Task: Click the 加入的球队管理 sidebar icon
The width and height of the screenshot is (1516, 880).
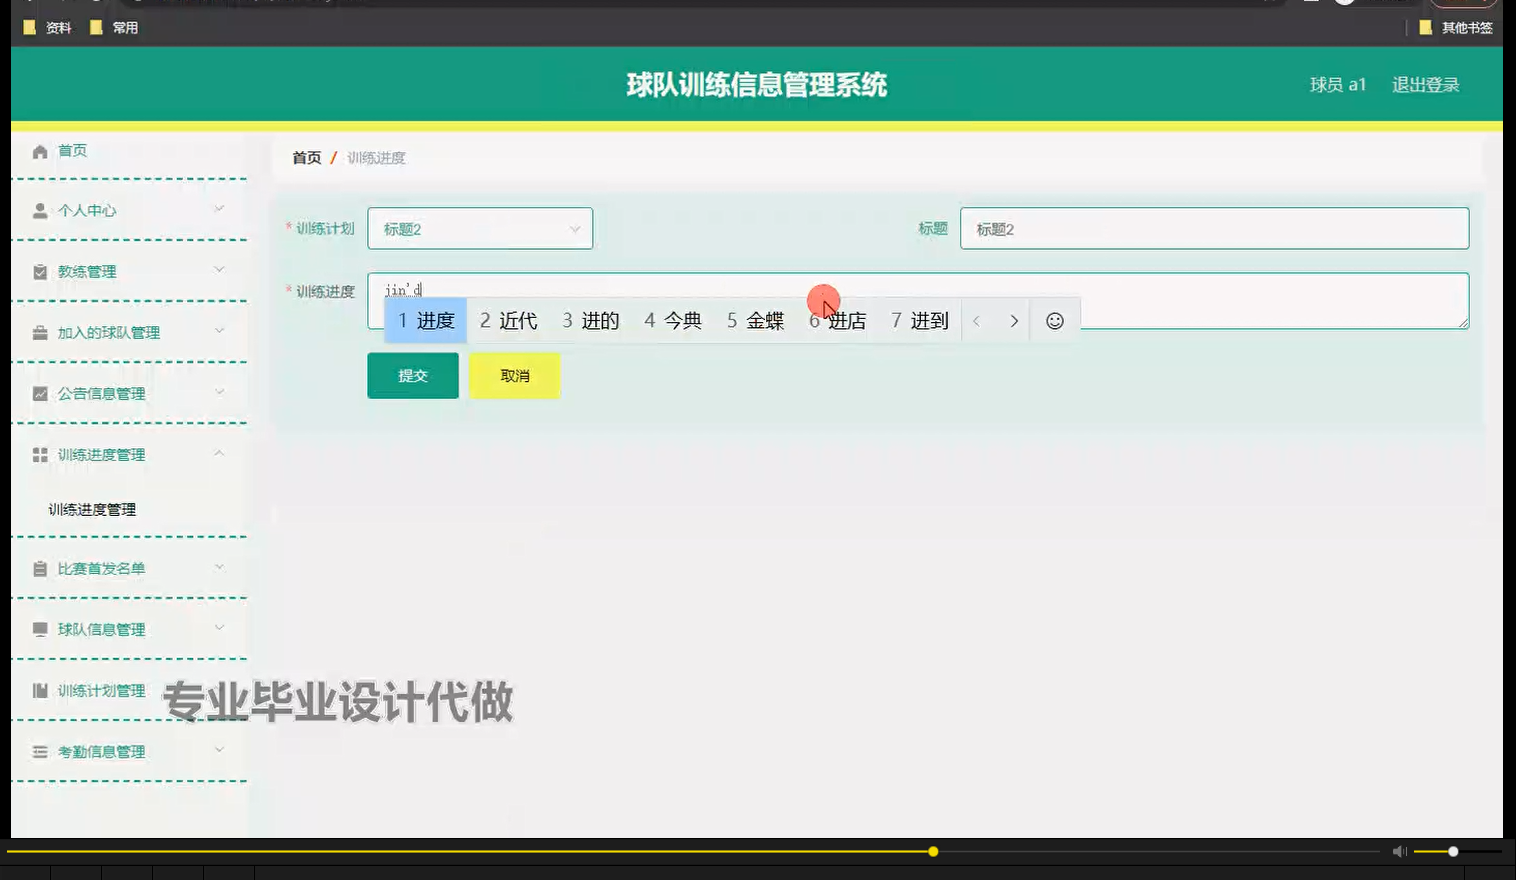Action: (x=39, y=331)
